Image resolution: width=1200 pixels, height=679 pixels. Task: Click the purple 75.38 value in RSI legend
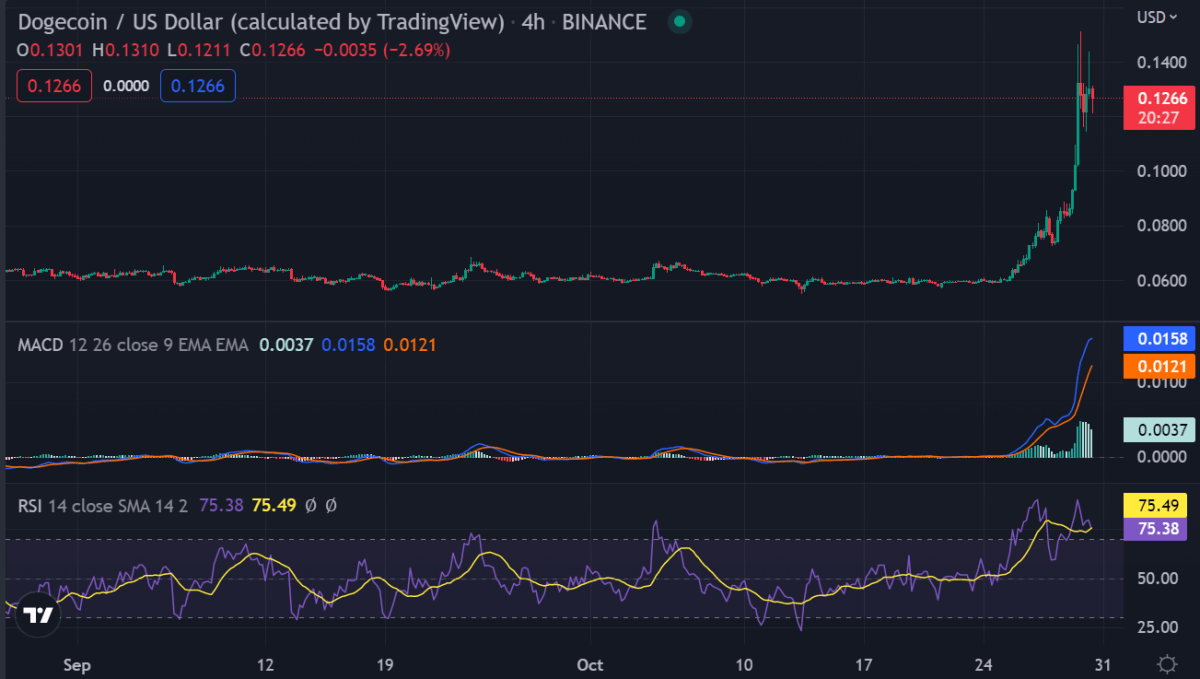(222, 506)
